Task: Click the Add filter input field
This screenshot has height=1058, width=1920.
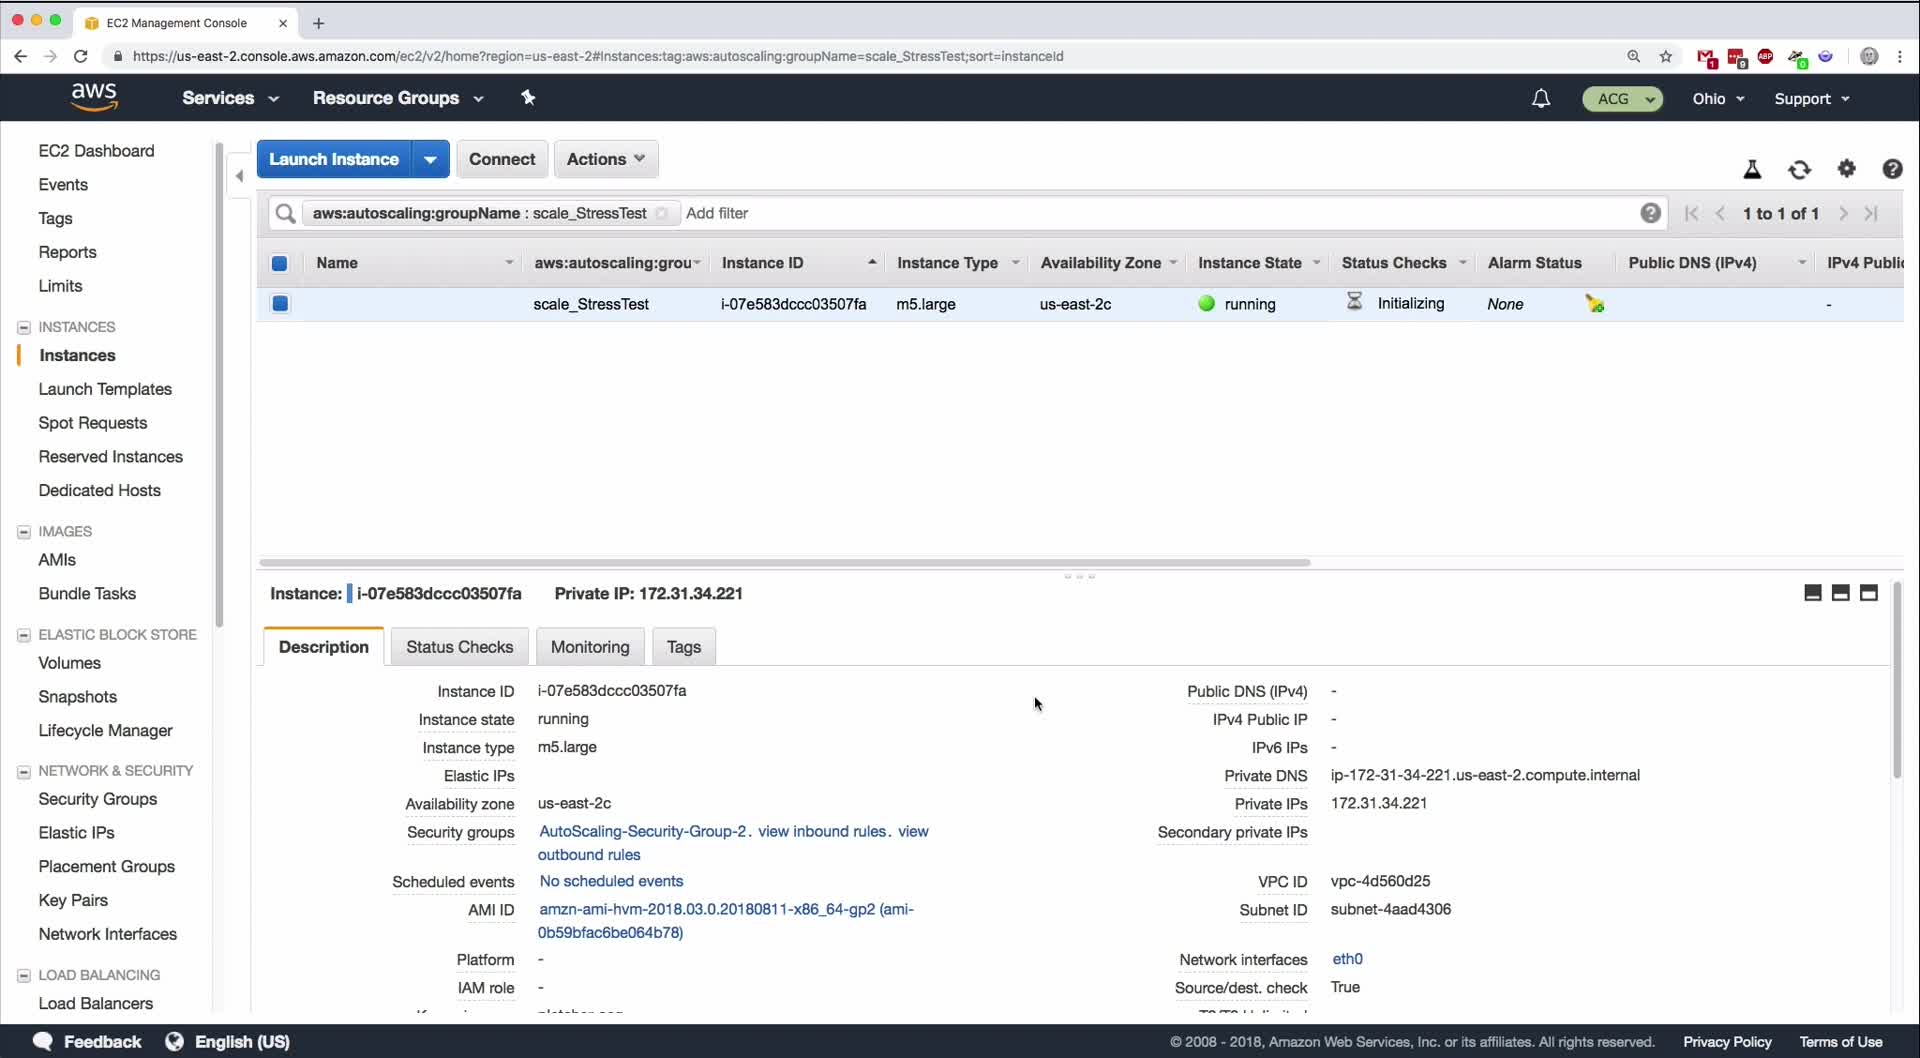Action: pyautogui.click(x=1160, y=213)
